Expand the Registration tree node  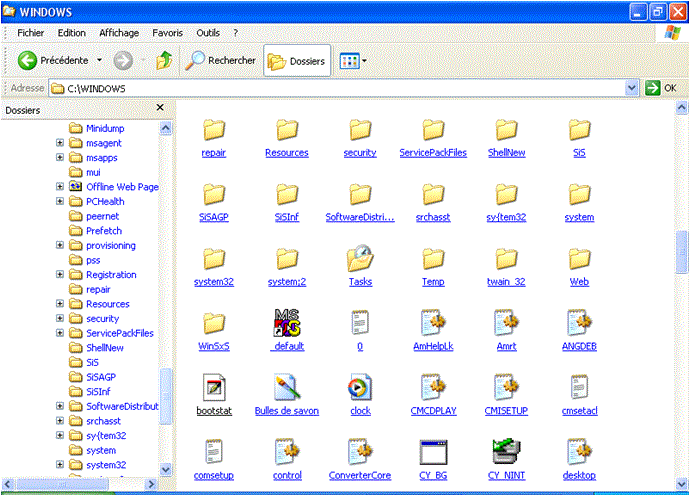[x=60, y=274]
